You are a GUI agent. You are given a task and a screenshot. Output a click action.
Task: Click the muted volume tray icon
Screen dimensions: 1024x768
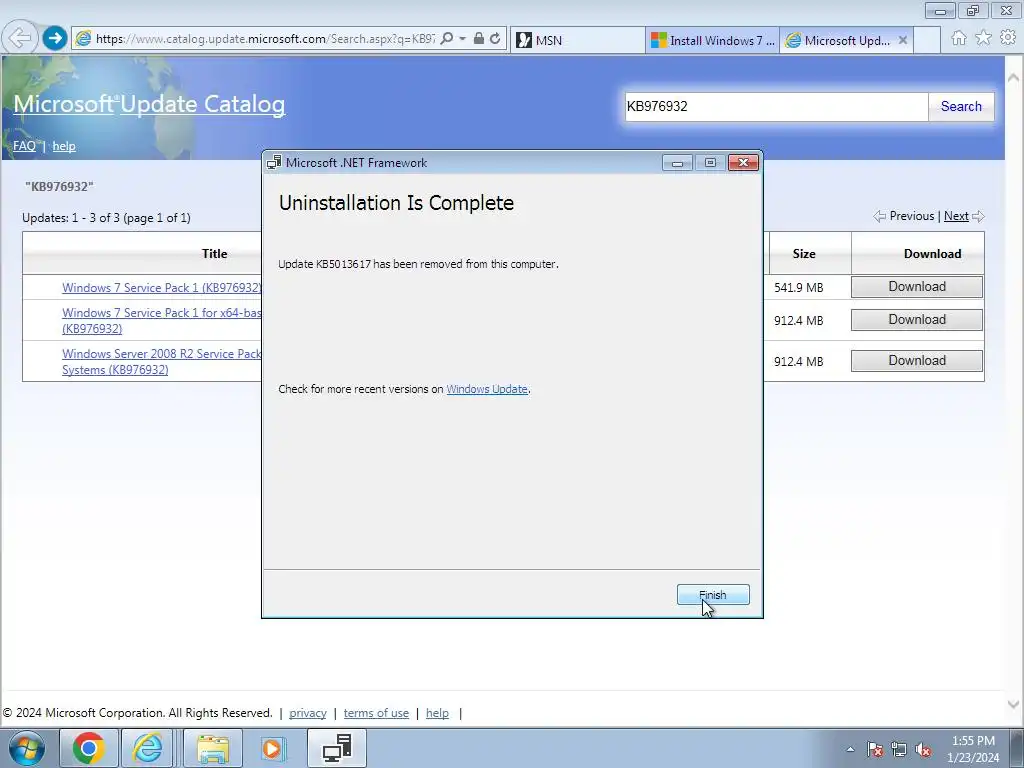click(x=923, y=750)
